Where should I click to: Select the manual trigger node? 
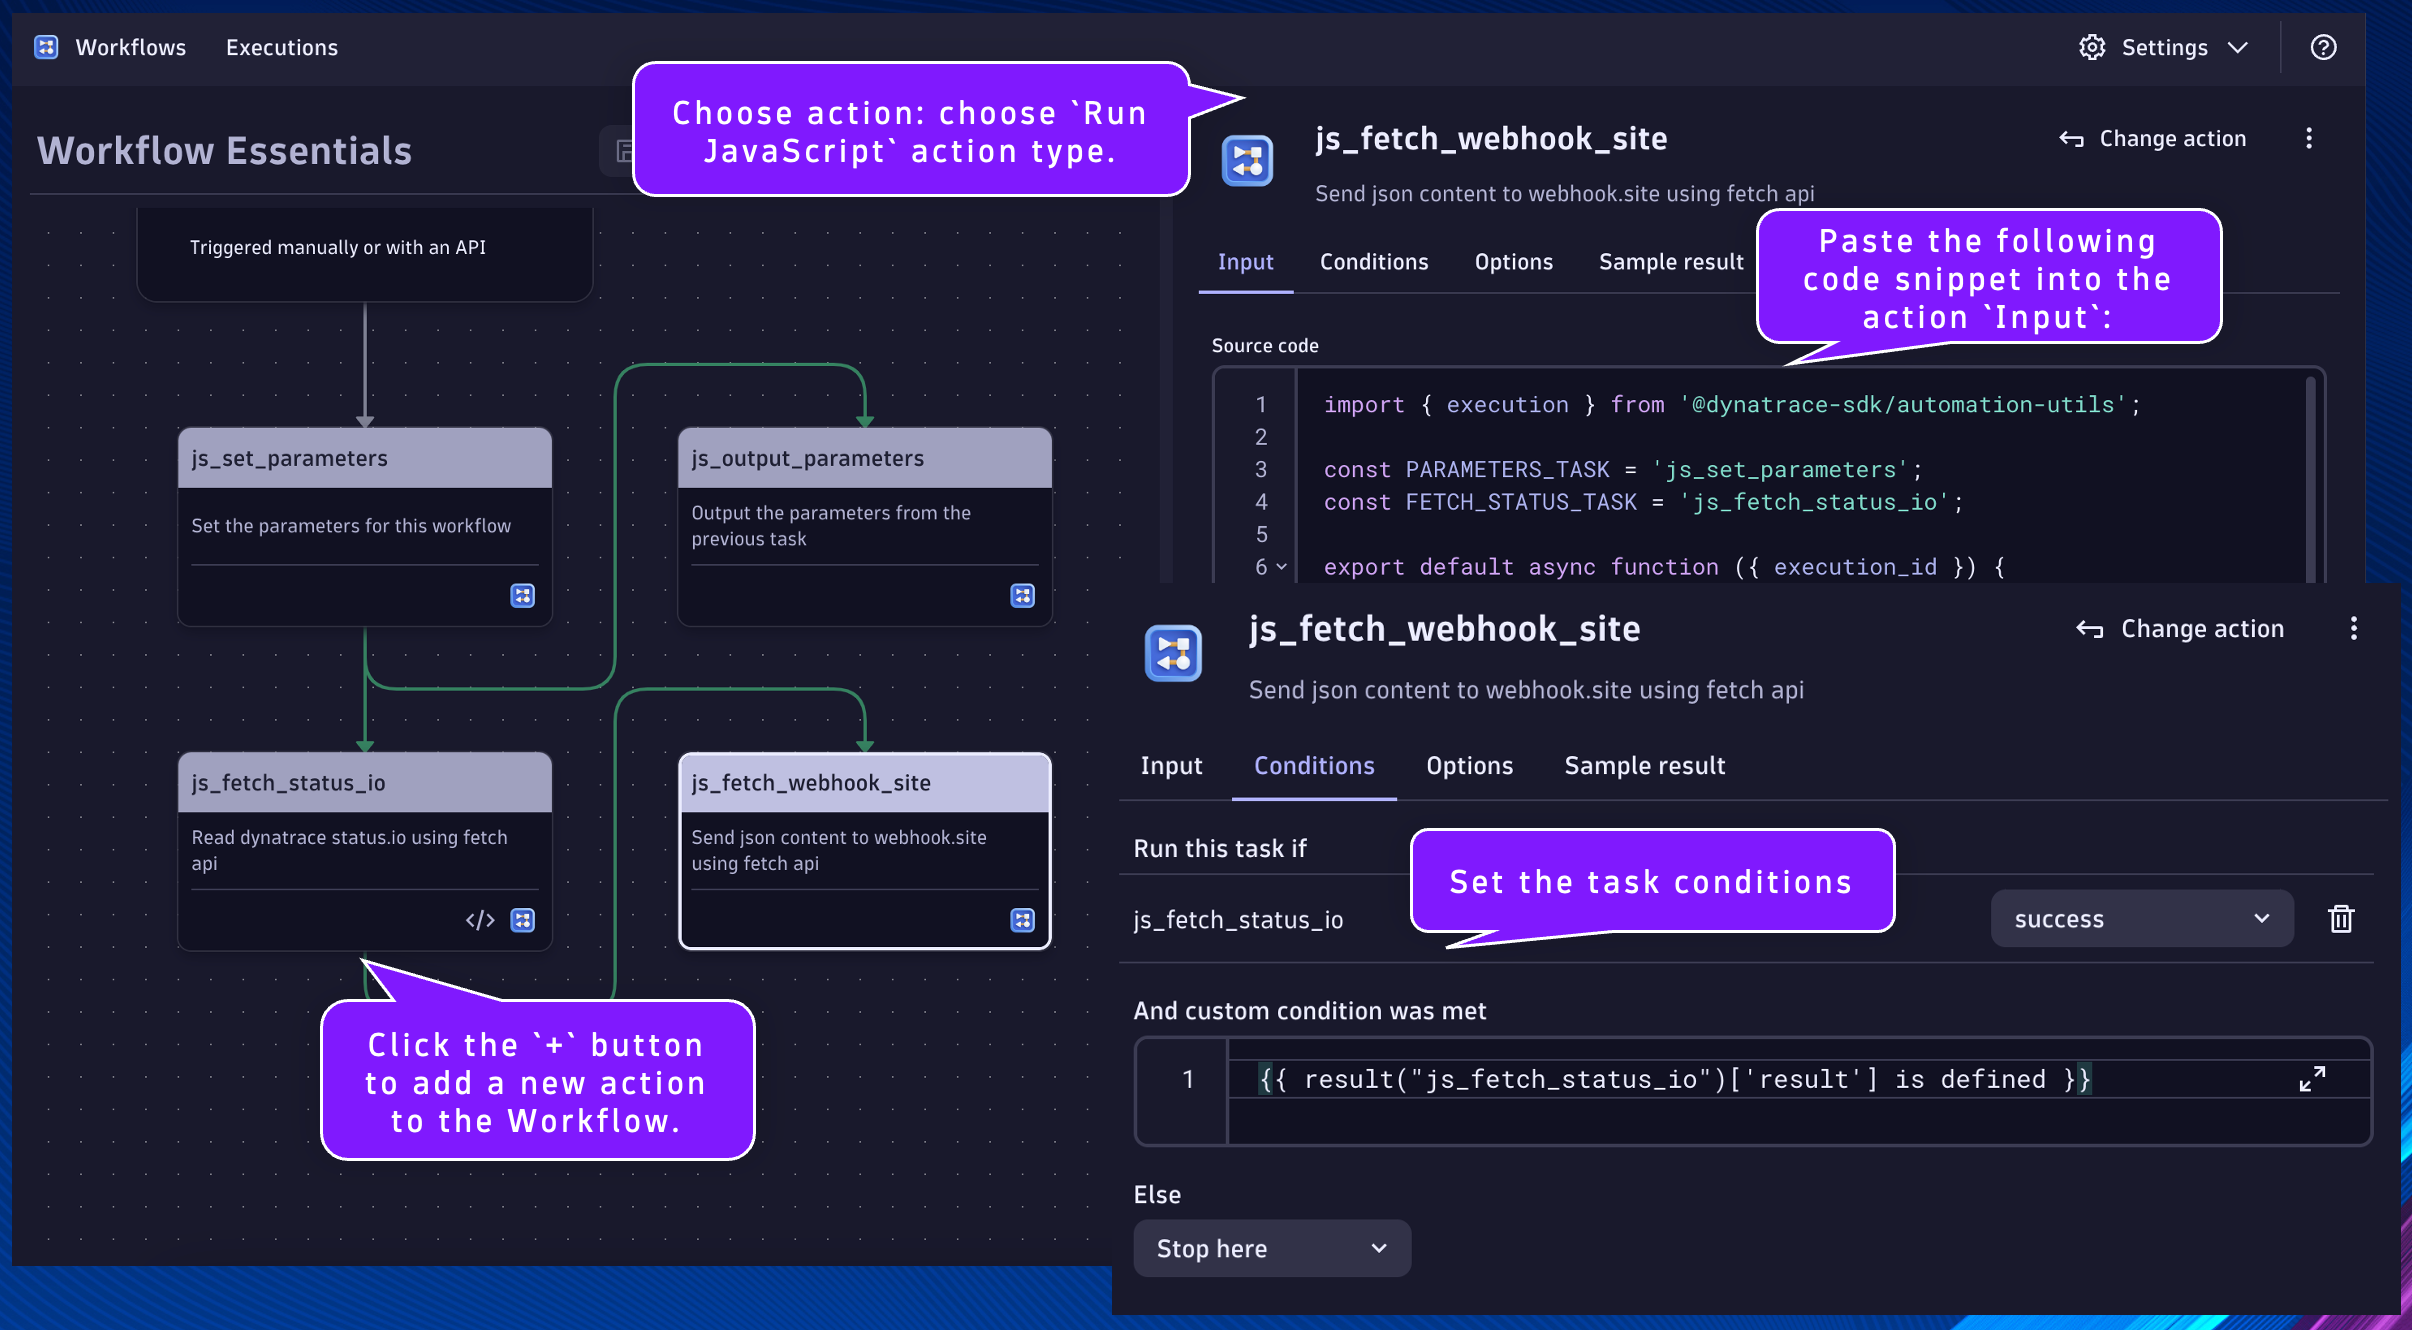coord(365,254)
